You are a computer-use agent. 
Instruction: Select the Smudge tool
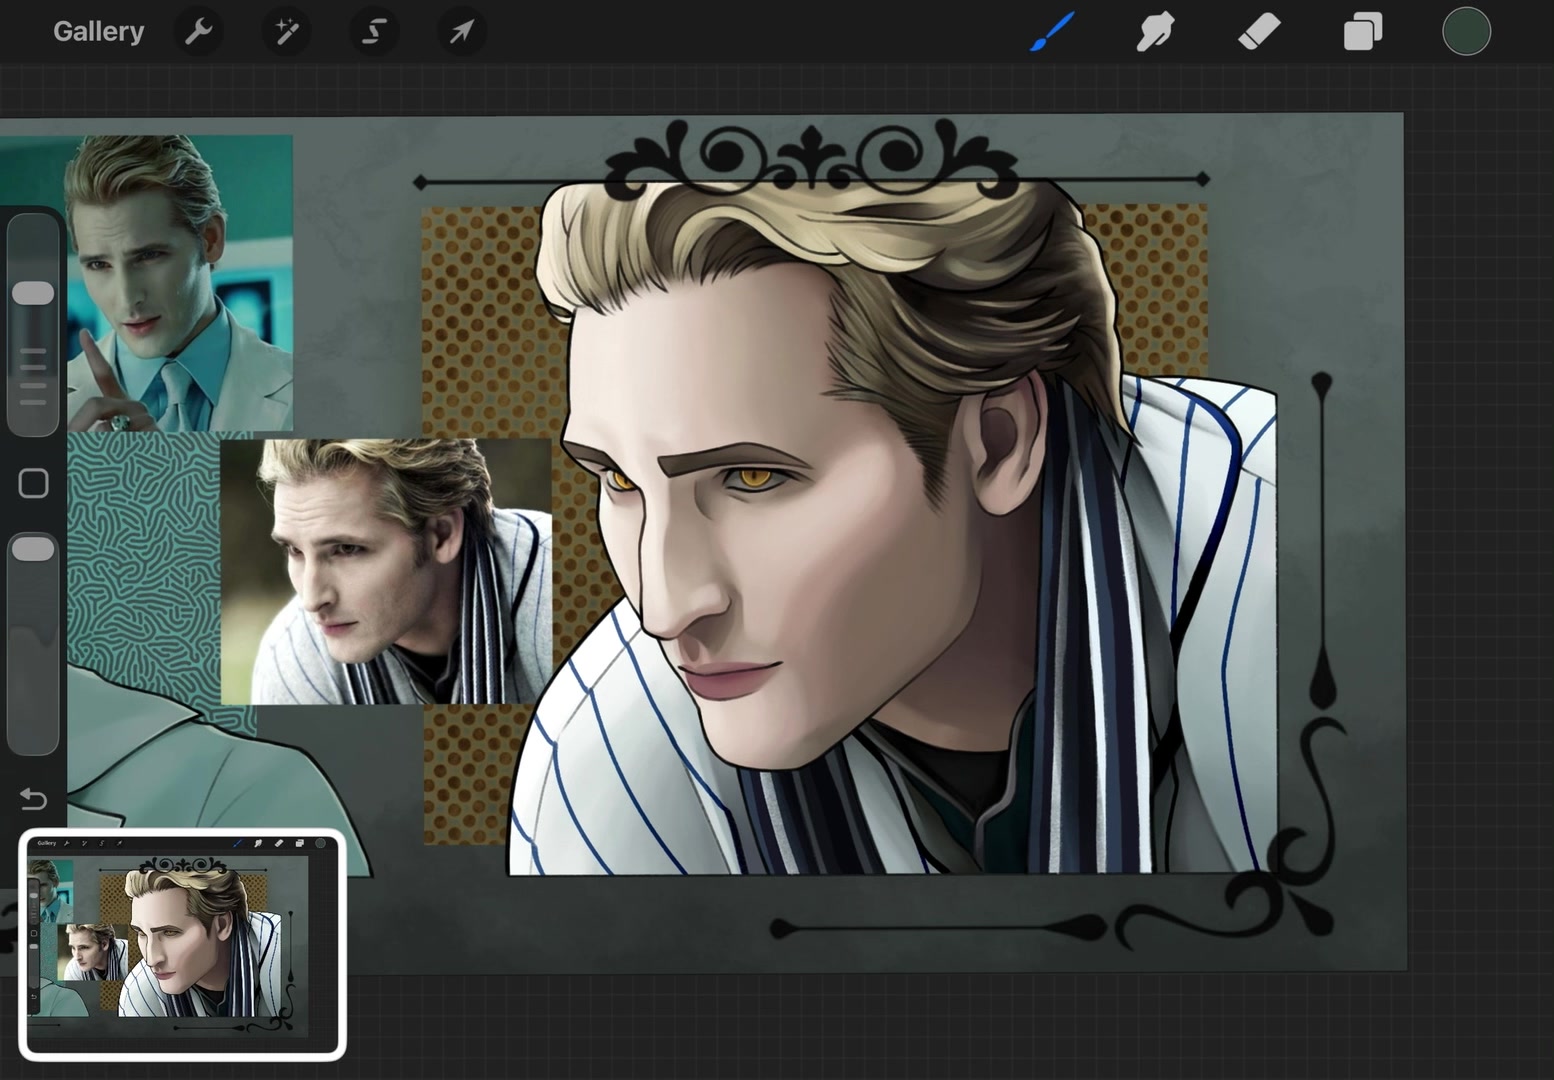click(1156, 31)
